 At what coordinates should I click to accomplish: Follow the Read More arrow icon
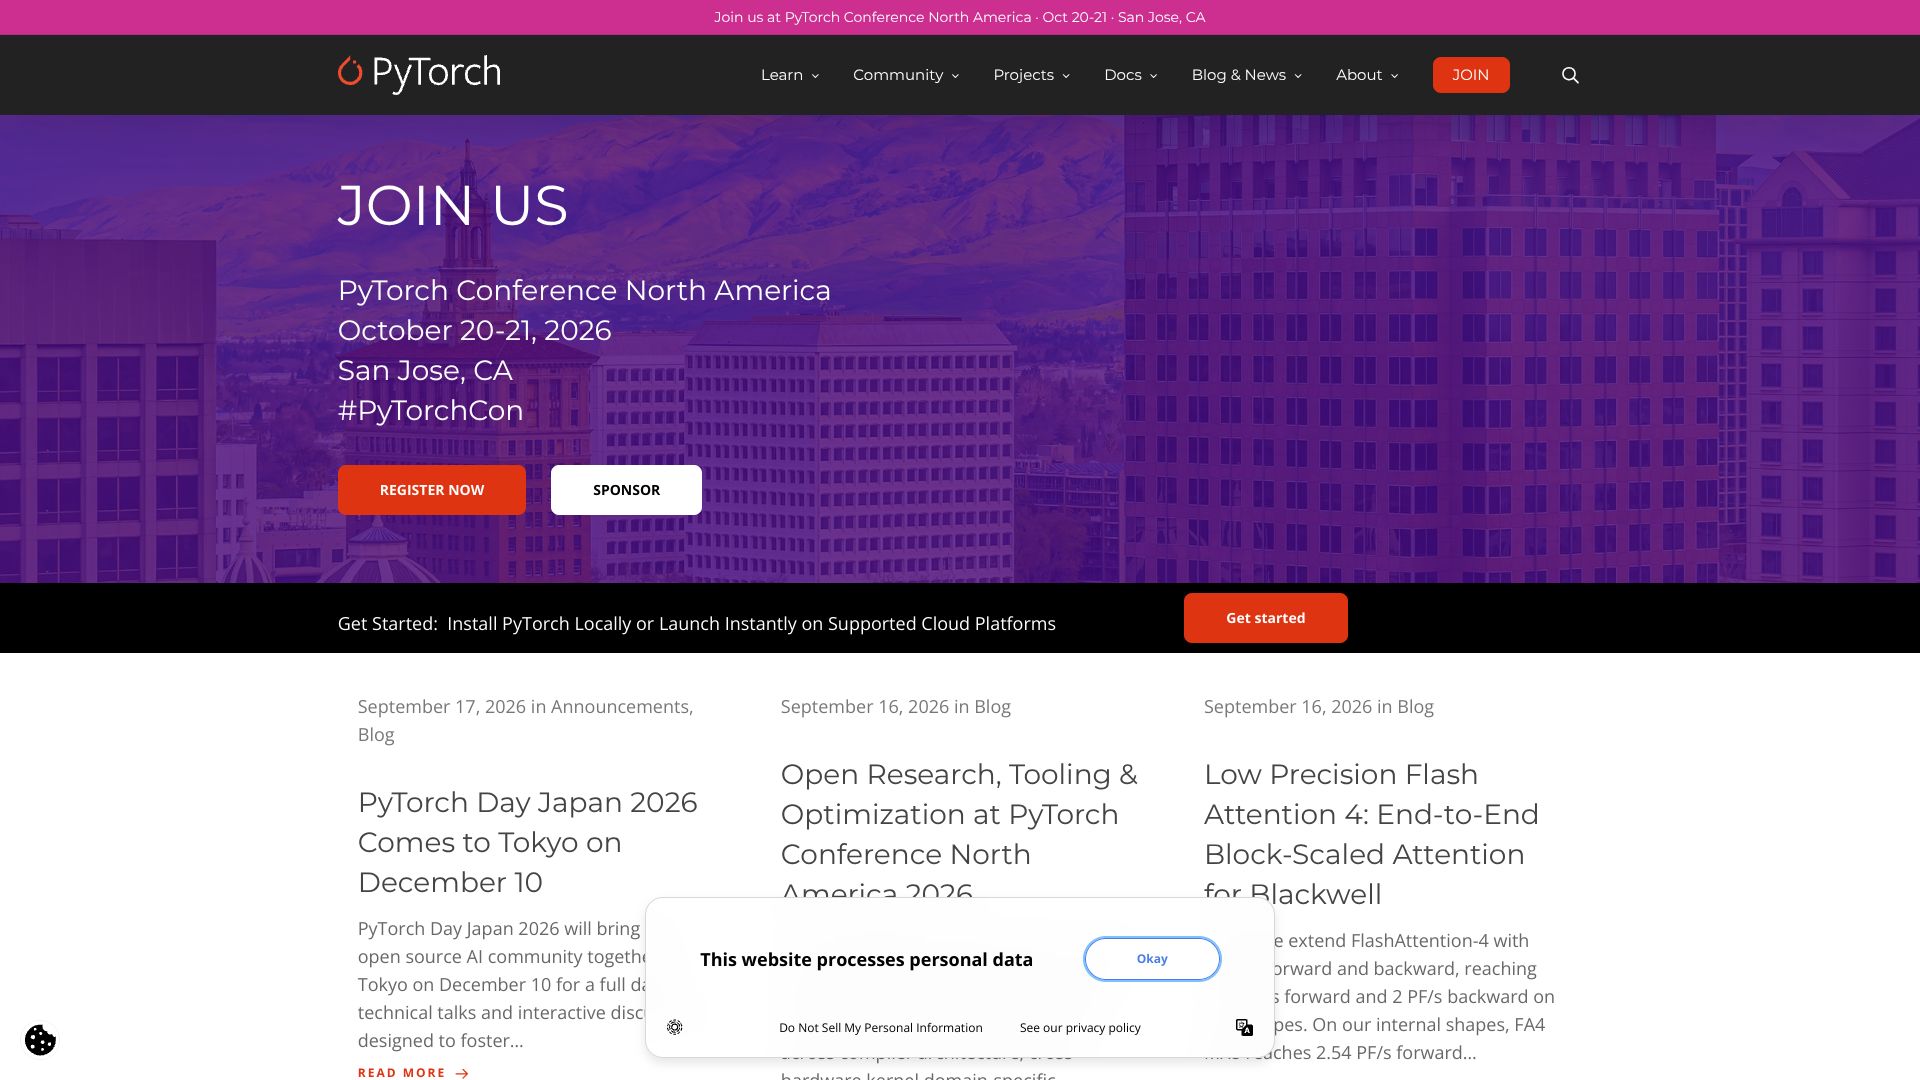[x=462, y=1073]
